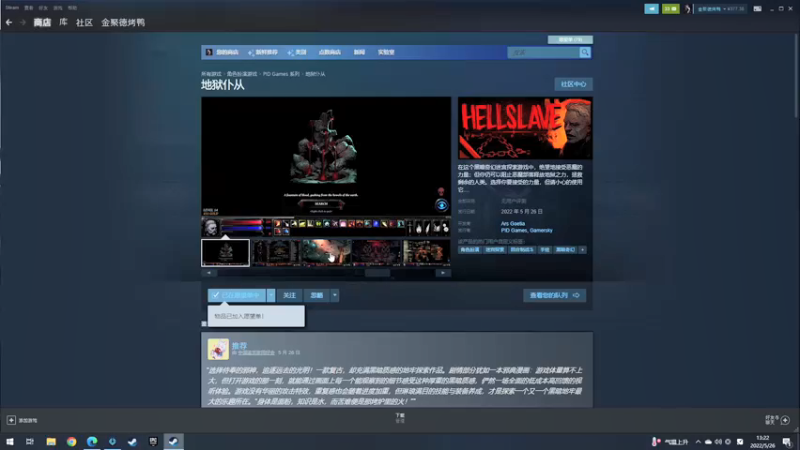Launch Google Chrome from the taskbar
Screen dimensions: 800x450
(x=71, y=441)
